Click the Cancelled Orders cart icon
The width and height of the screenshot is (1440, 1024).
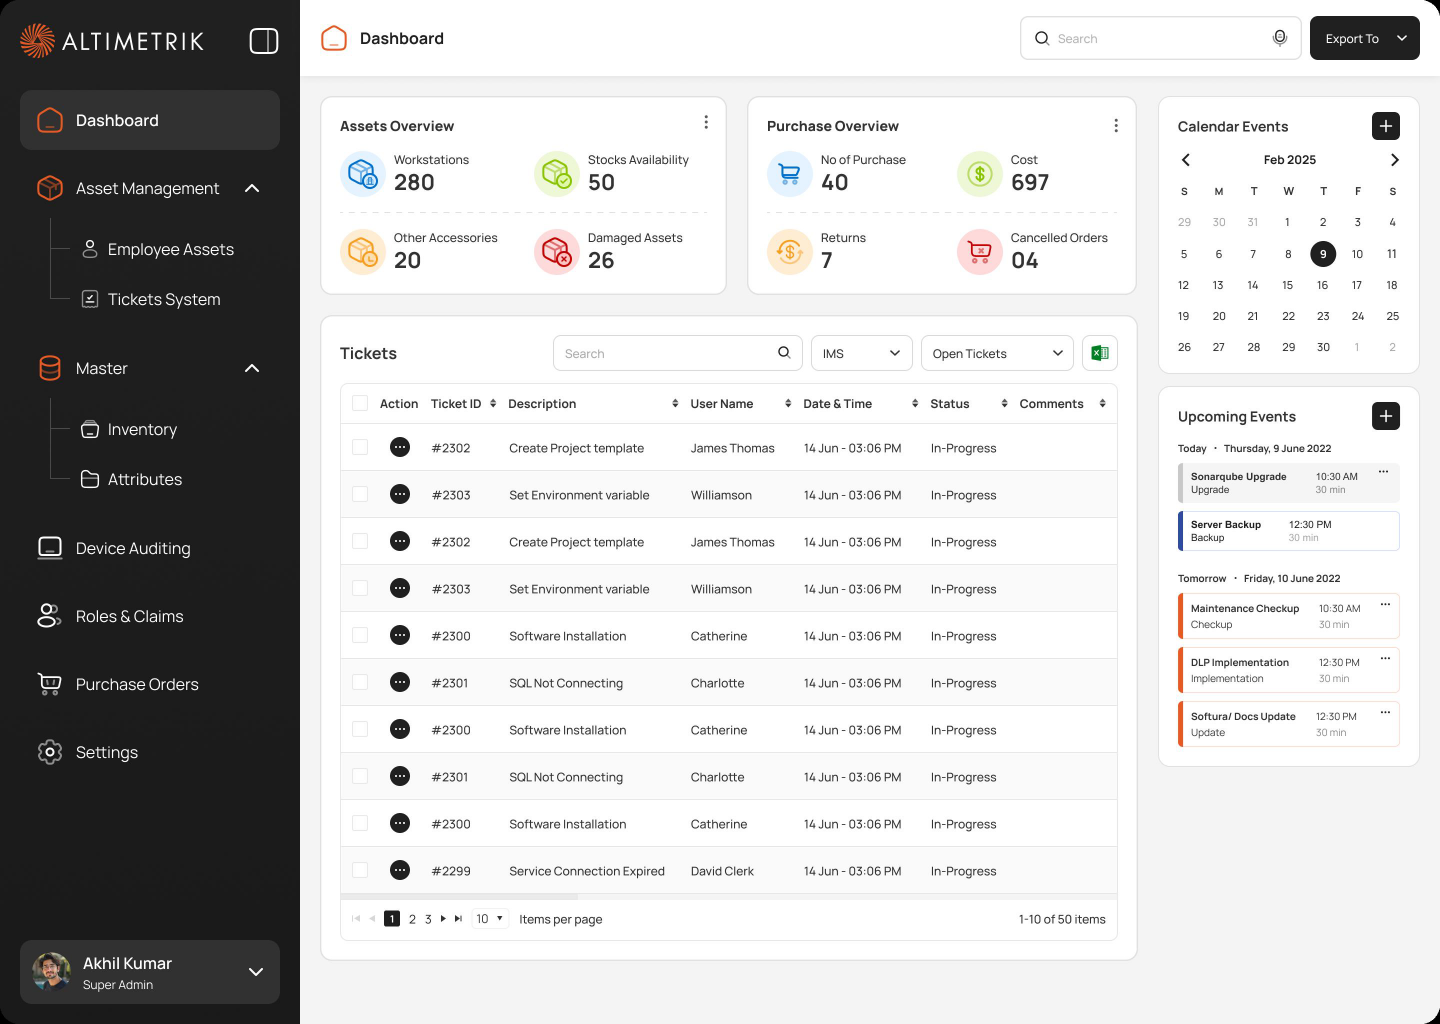tap(980, 252)
